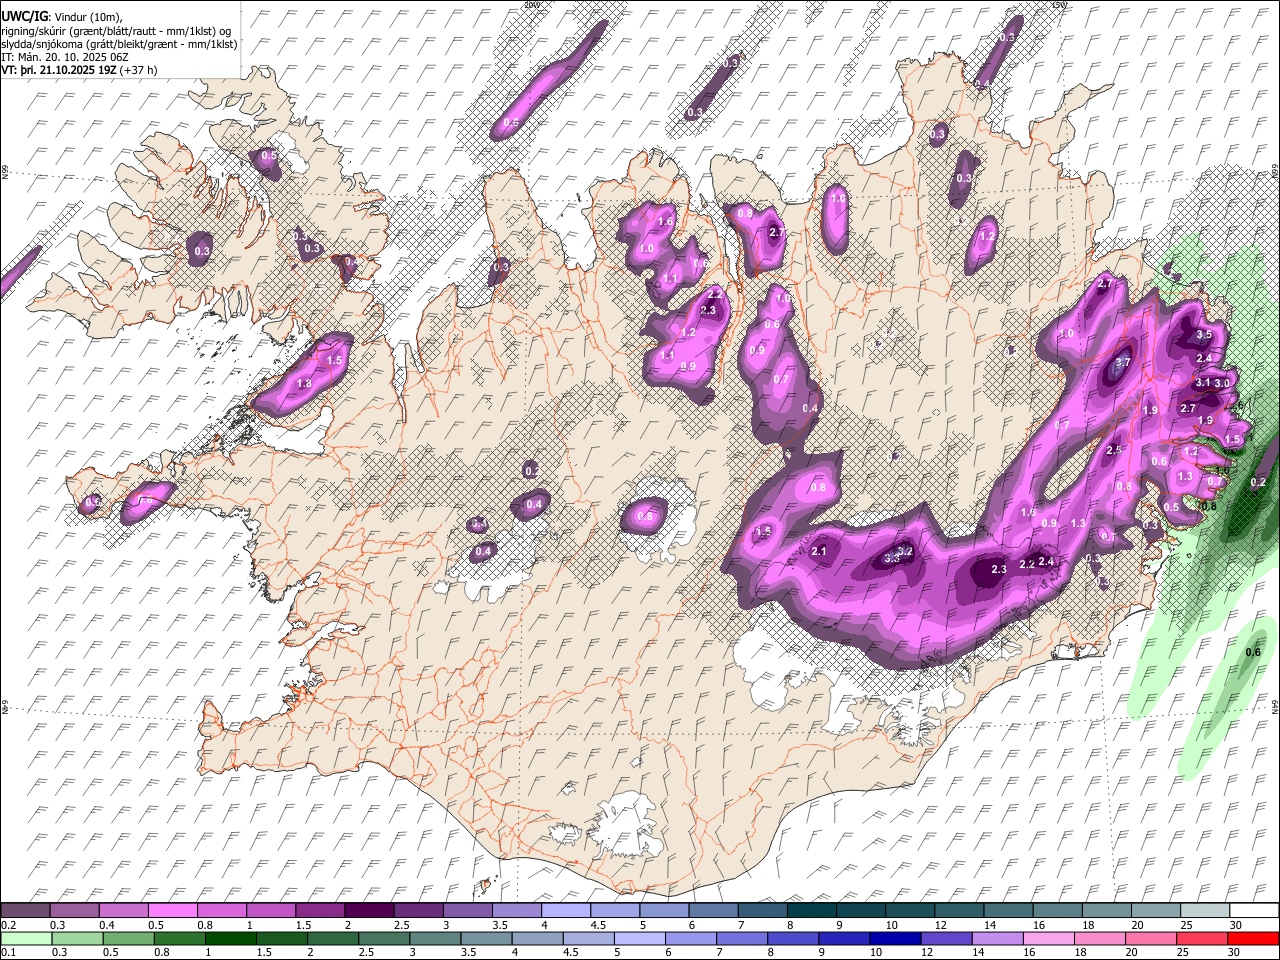Click the pale green swatch between 0.1 and 0.3
The image size is (1280, 960).
(25, 939)
